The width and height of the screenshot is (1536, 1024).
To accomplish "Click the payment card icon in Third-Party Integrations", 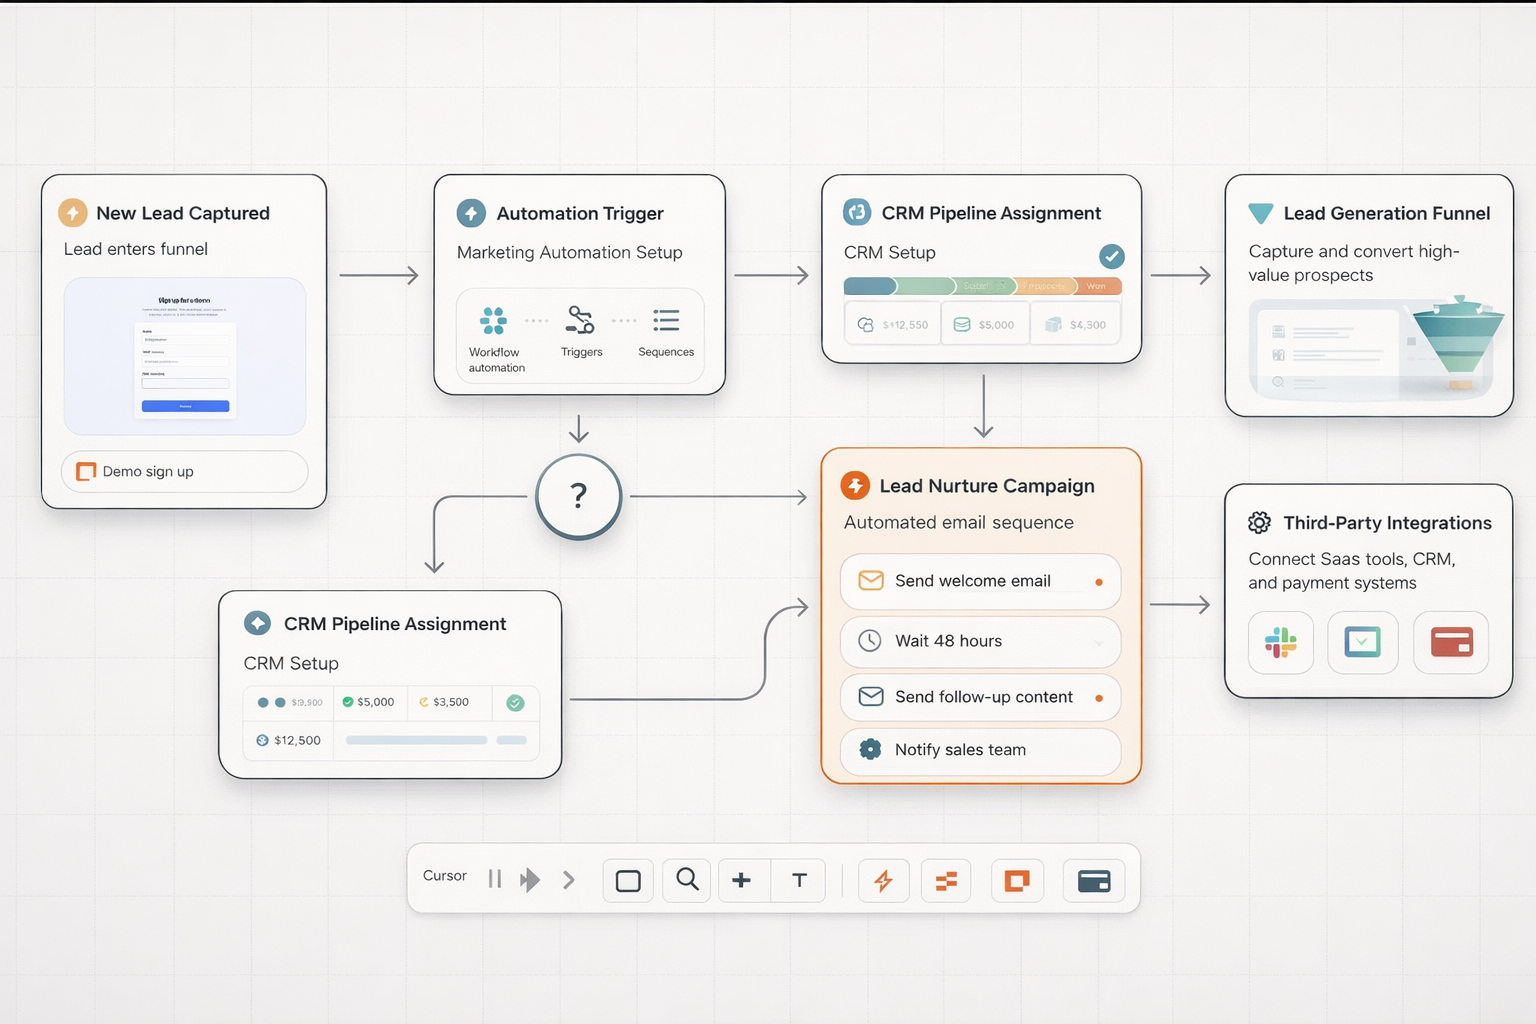I will tap(1451, 643).
